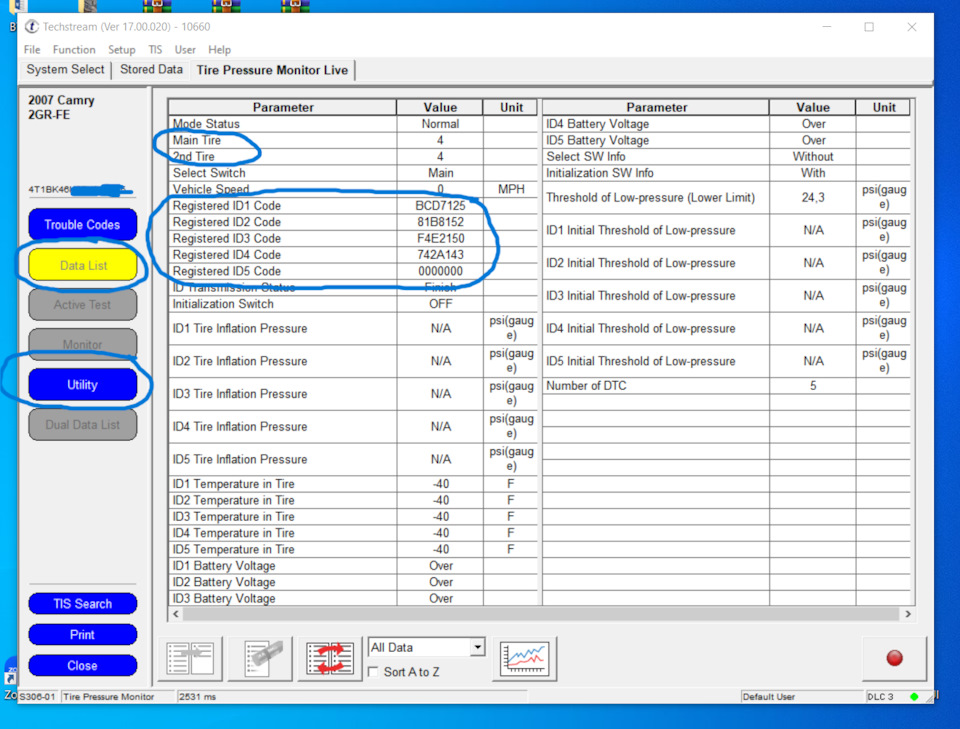Select the Initialization Switch row
Screen dimensions: 960x729
353,304
